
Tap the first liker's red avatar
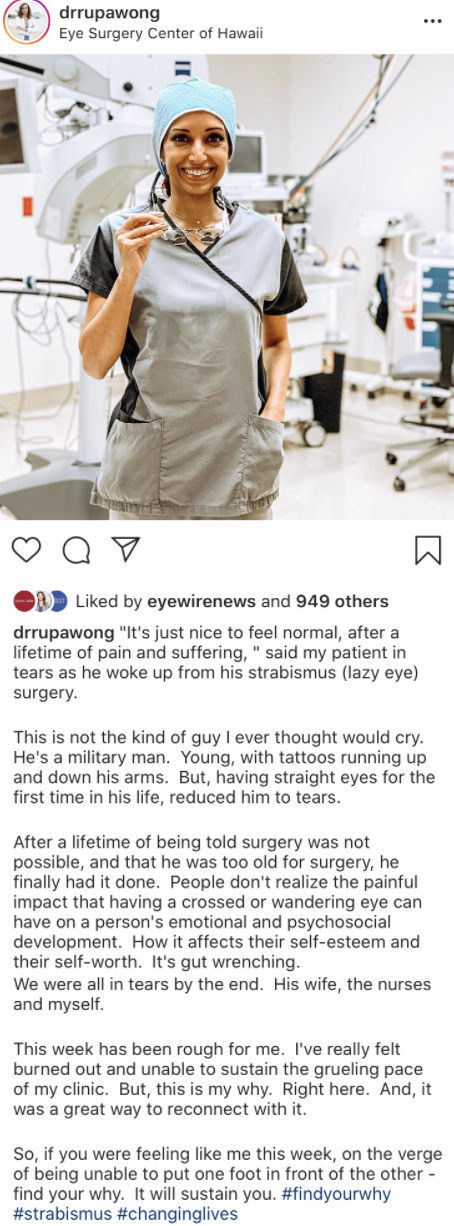[x=23, y=601]
